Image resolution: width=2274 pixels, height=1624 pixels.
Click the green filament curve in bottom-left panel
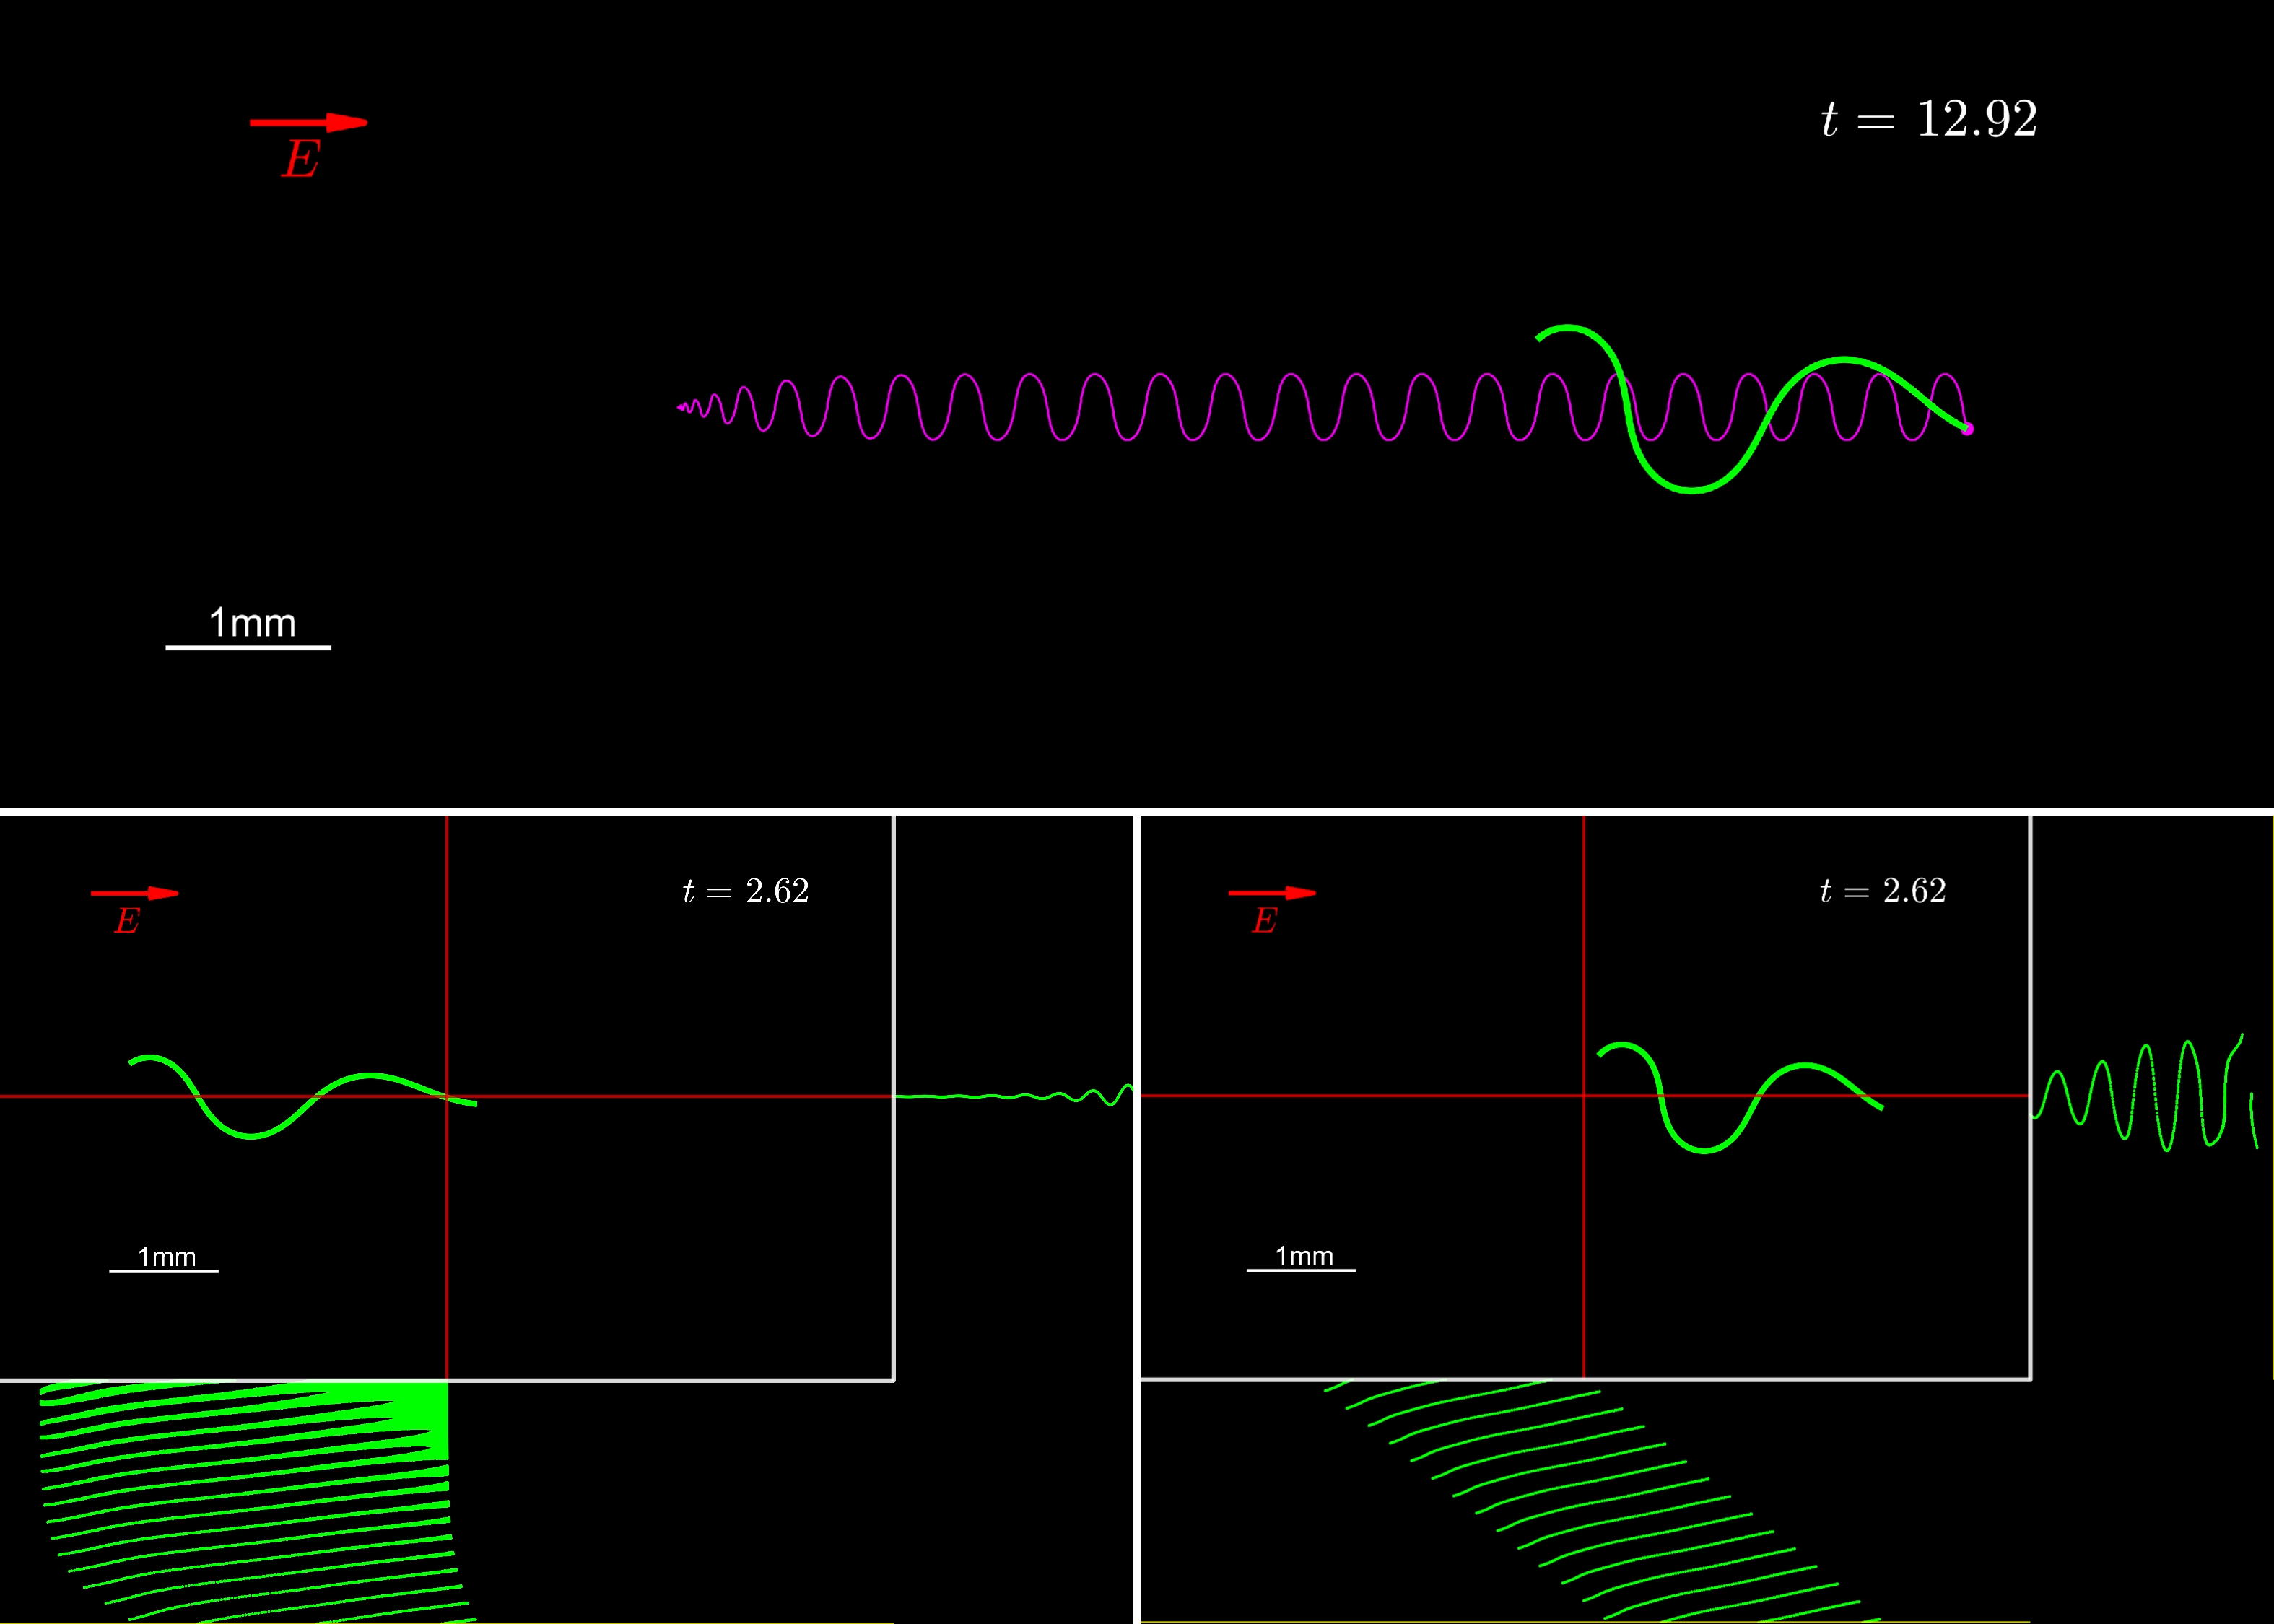pos(251,1135)
